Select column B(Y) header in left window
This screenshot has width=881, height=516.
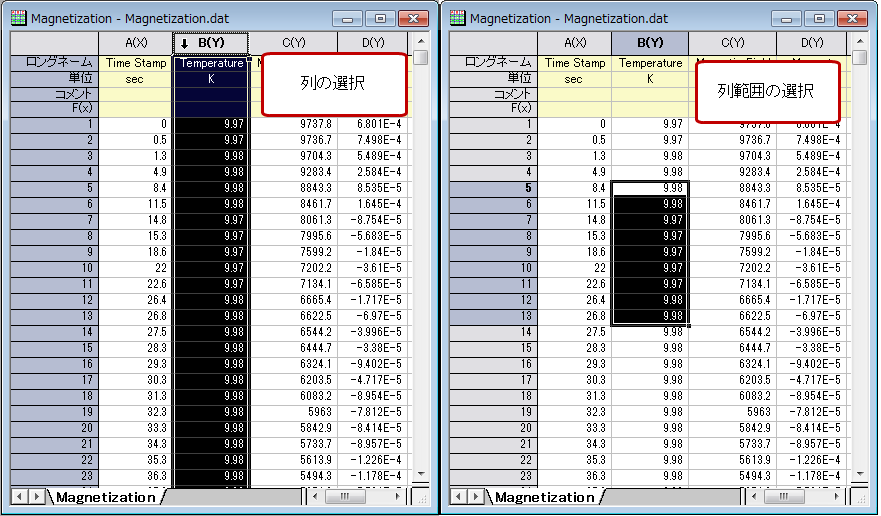pos(211,43)
